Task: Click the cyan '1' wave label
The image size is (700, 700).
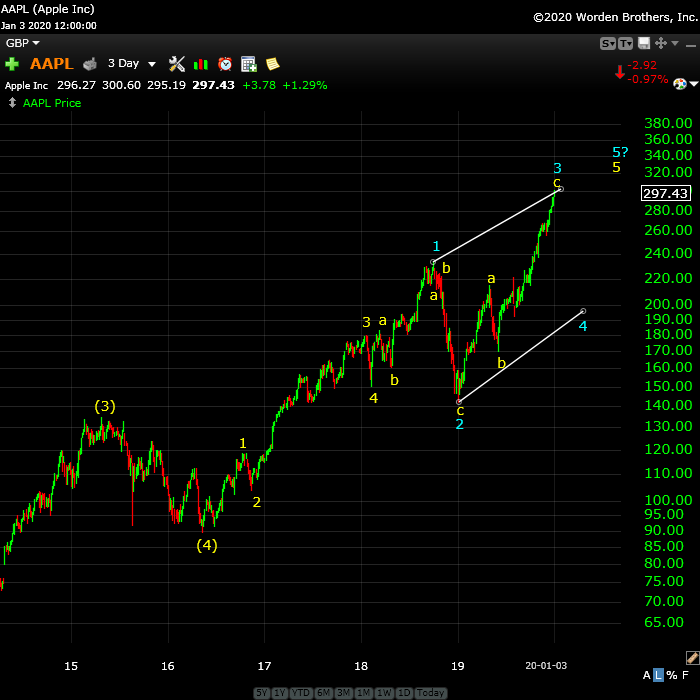Action: (436, 246)
